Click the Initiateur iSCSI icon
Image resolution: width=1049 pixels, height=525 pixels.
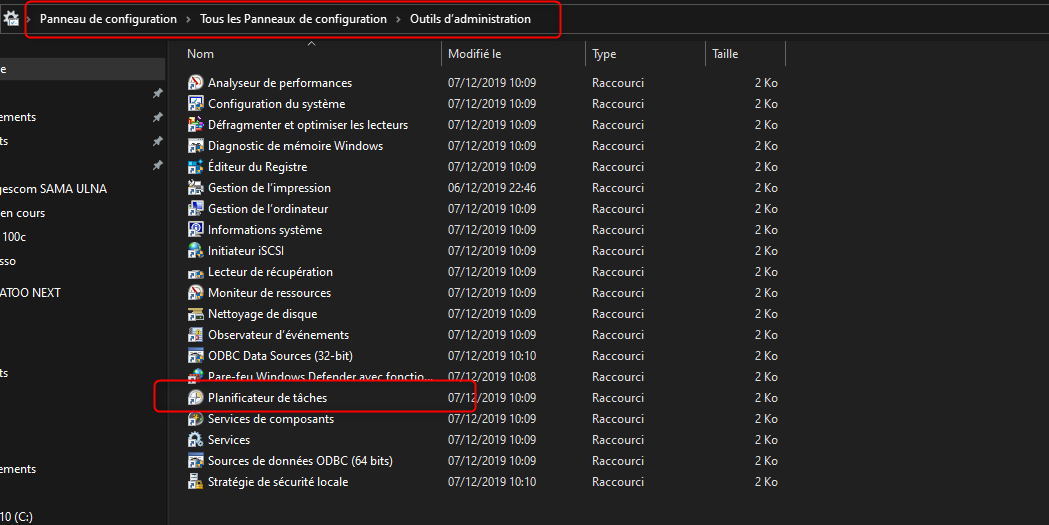pyautogui.click(x=195, y=251)
